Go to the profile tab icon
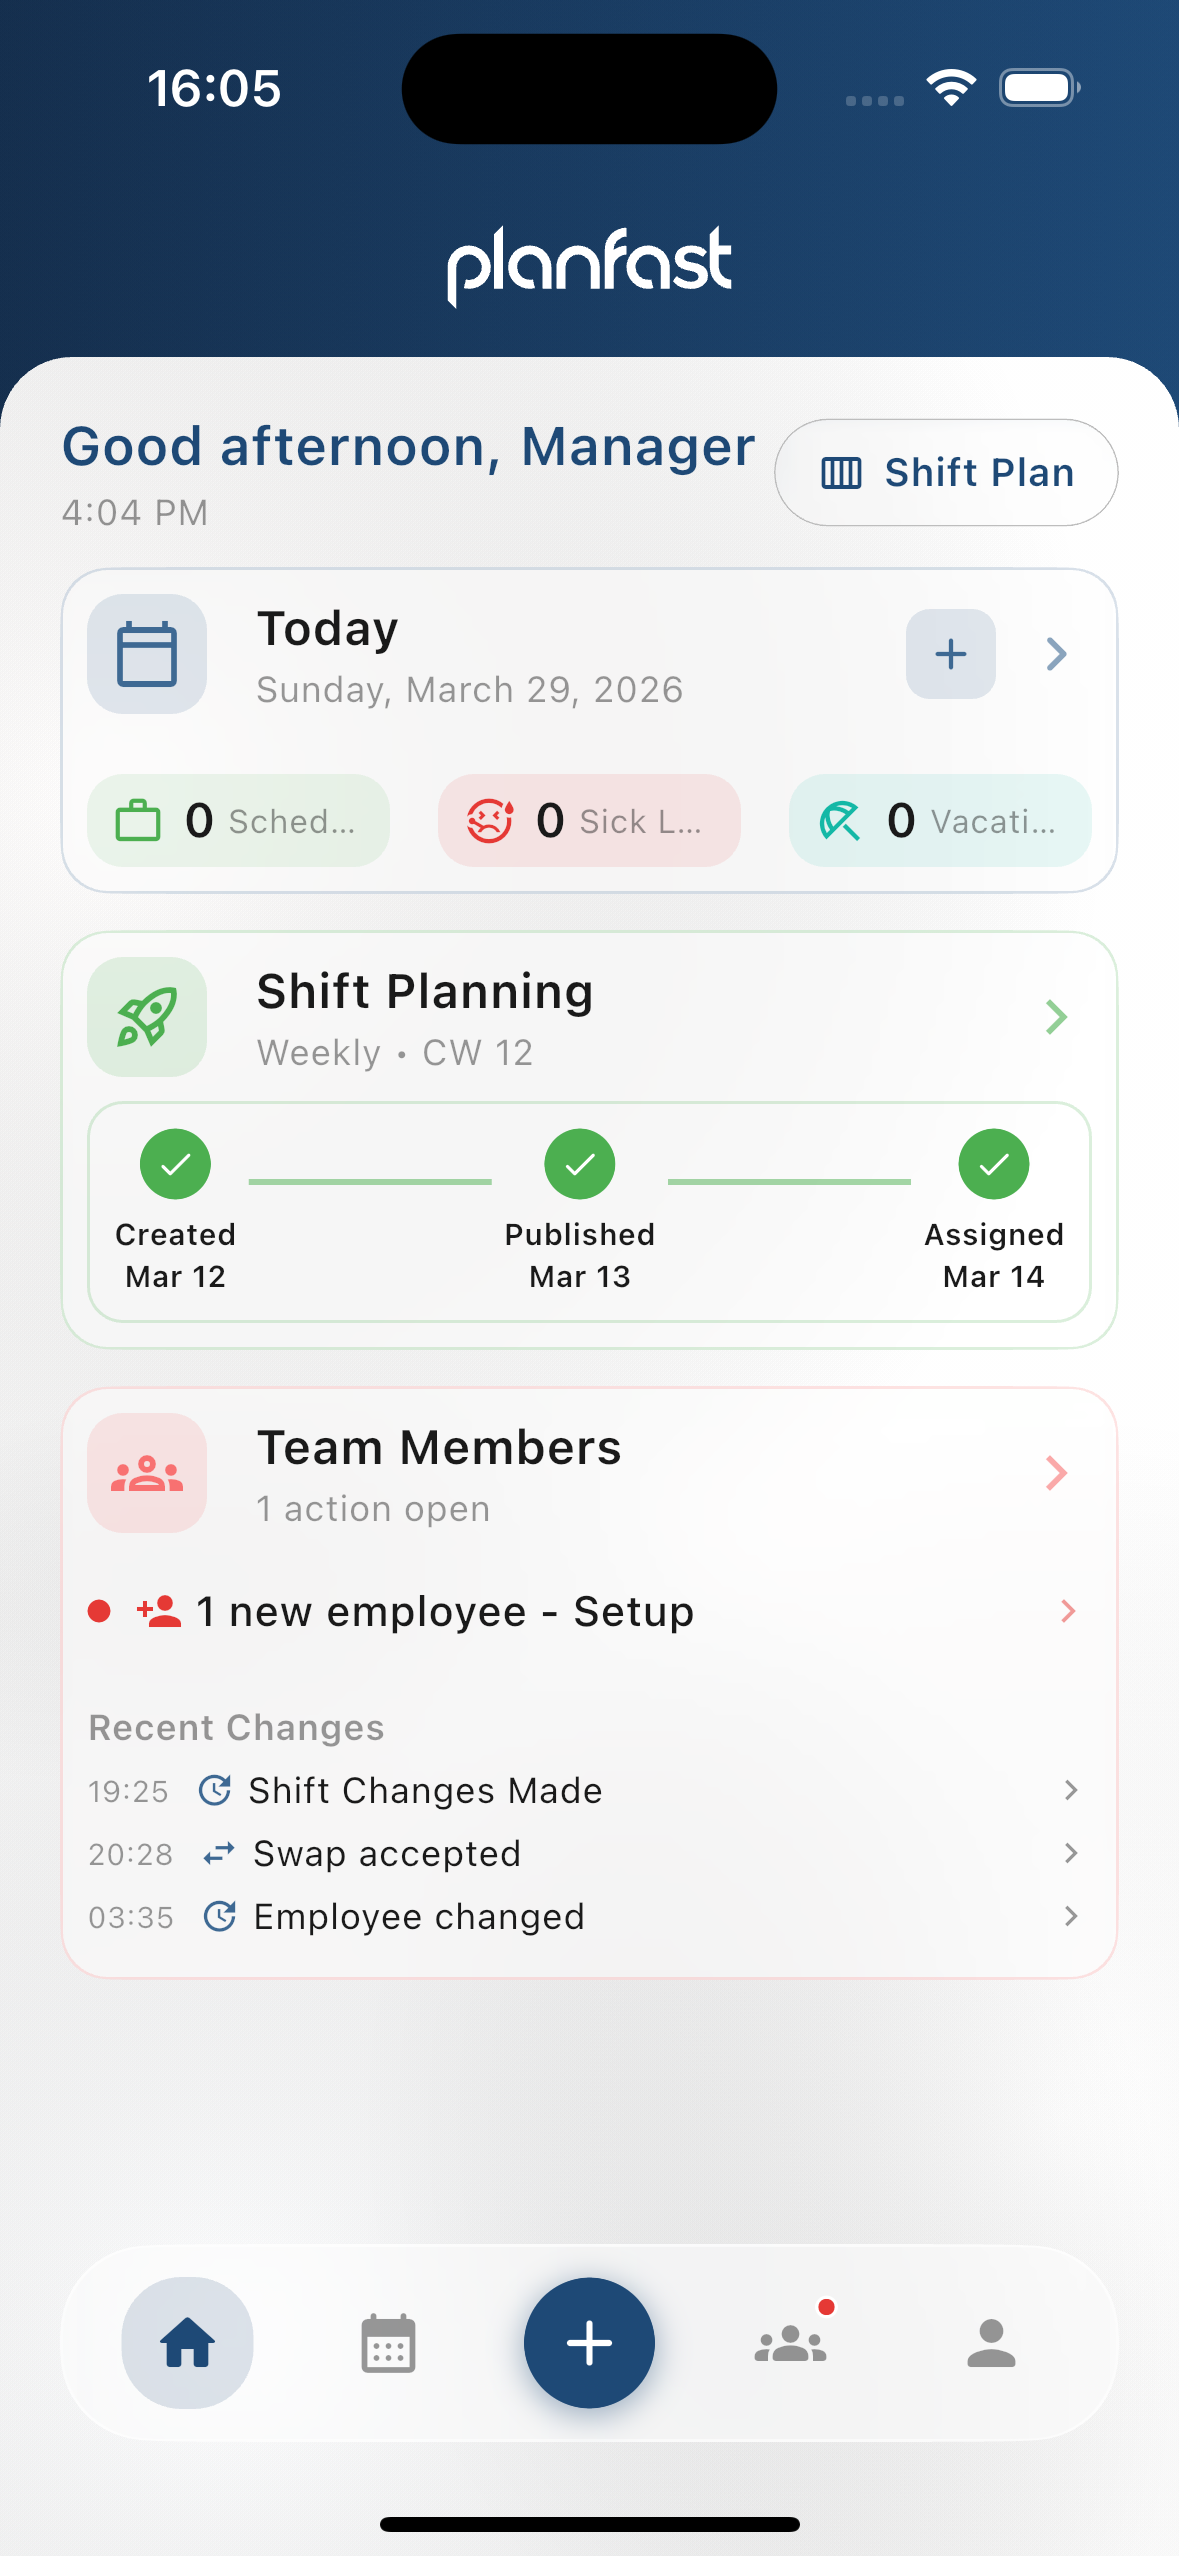Screen dimensions: 1179x2556 (991, 2343)
